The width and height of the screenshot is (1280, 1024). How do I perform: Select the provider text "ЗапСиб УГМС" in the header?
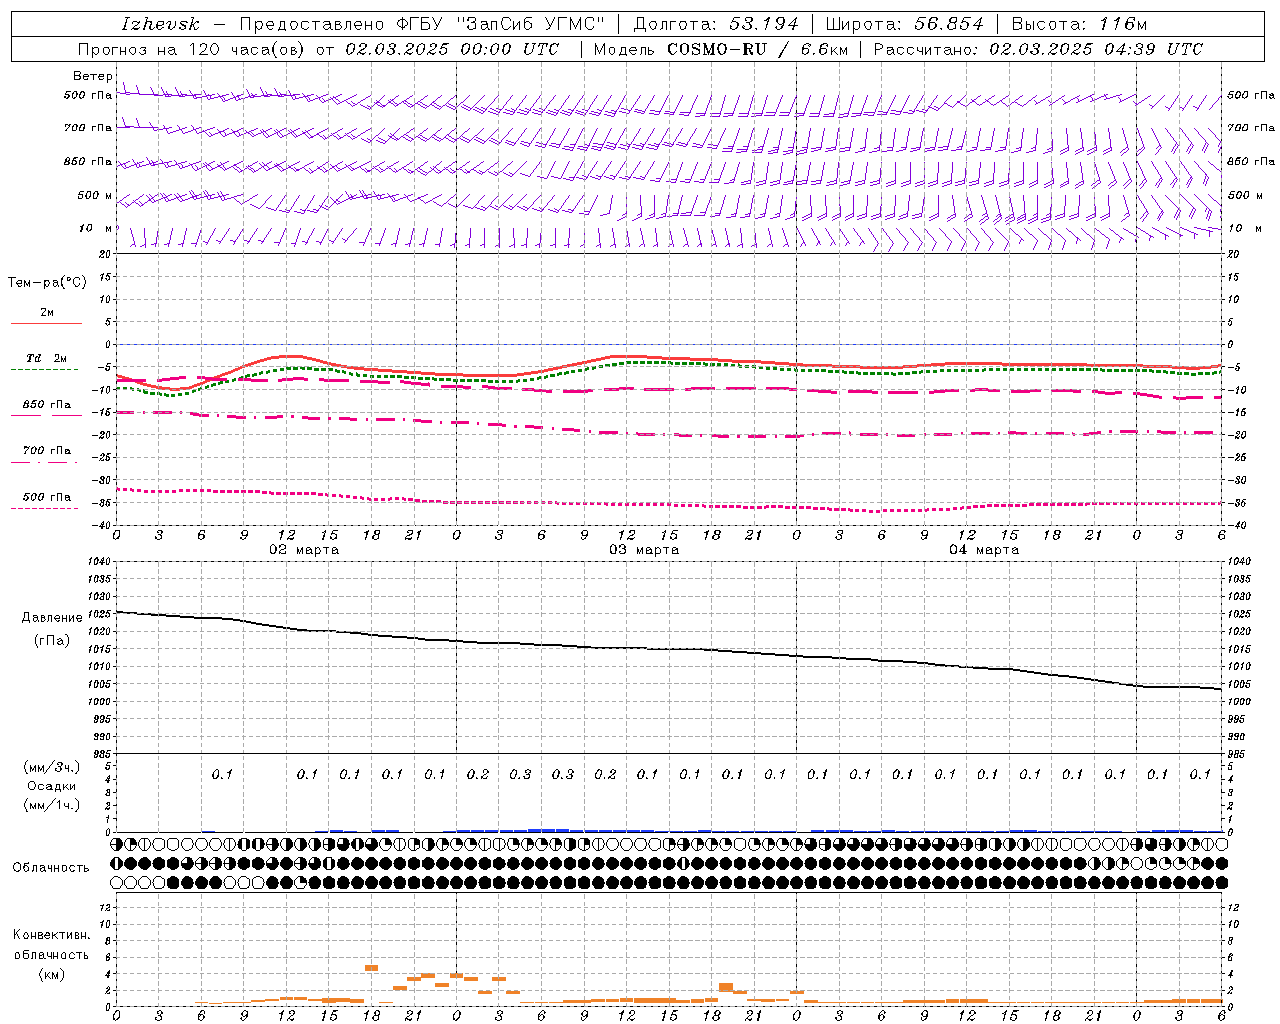pyautogui.click(x=532, y=24)
